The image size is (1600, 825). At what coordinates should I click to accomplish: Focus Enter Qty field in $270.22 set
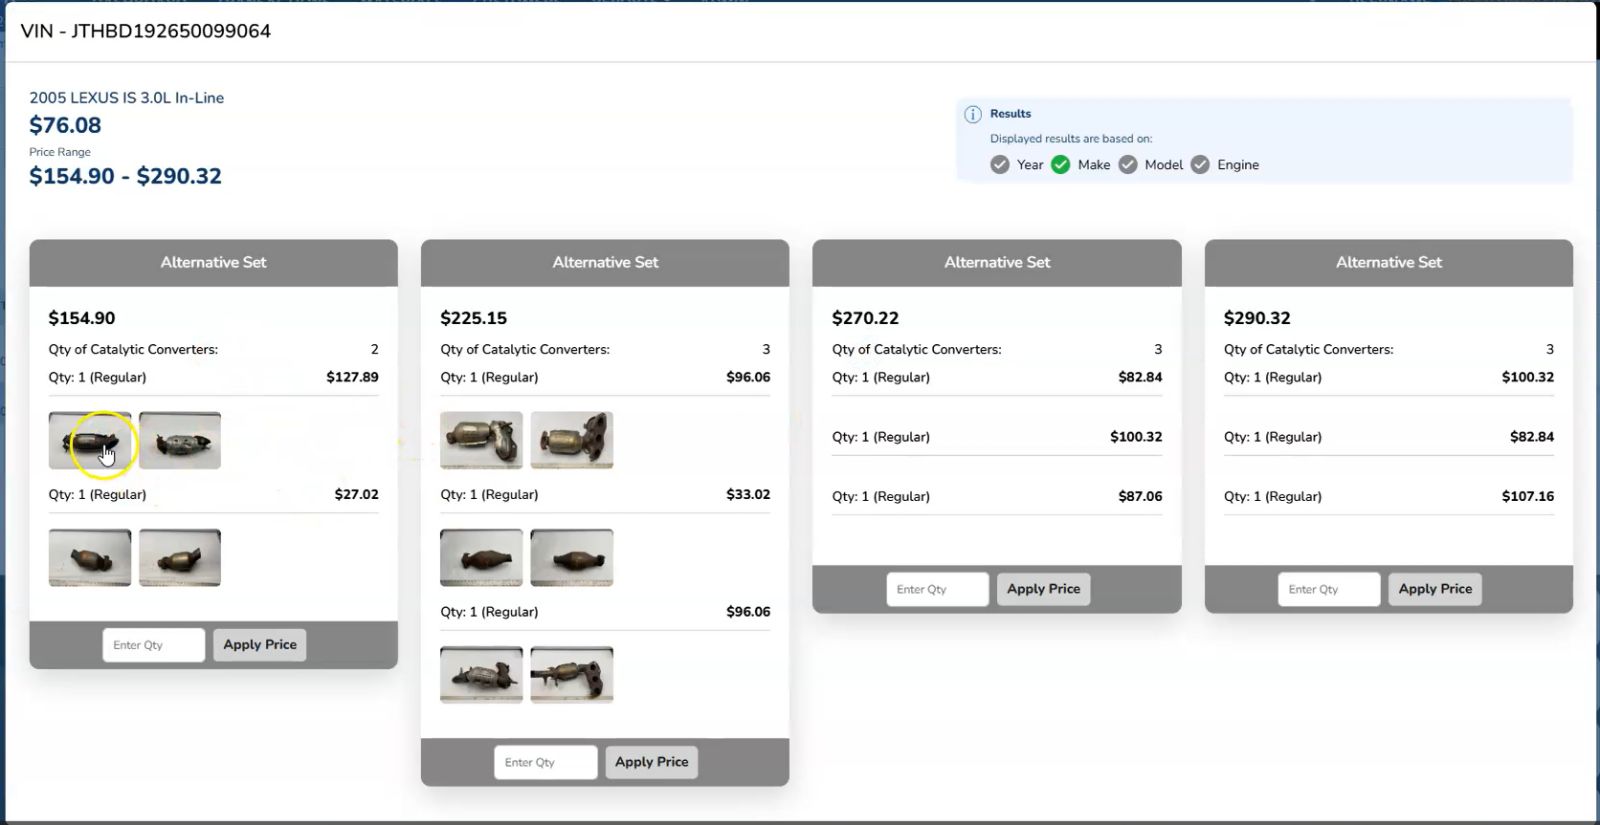coord(938,589)
